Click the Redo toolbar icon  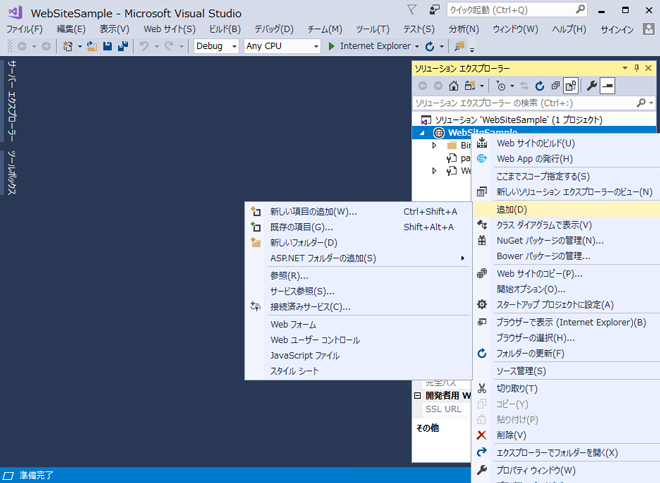169,46
